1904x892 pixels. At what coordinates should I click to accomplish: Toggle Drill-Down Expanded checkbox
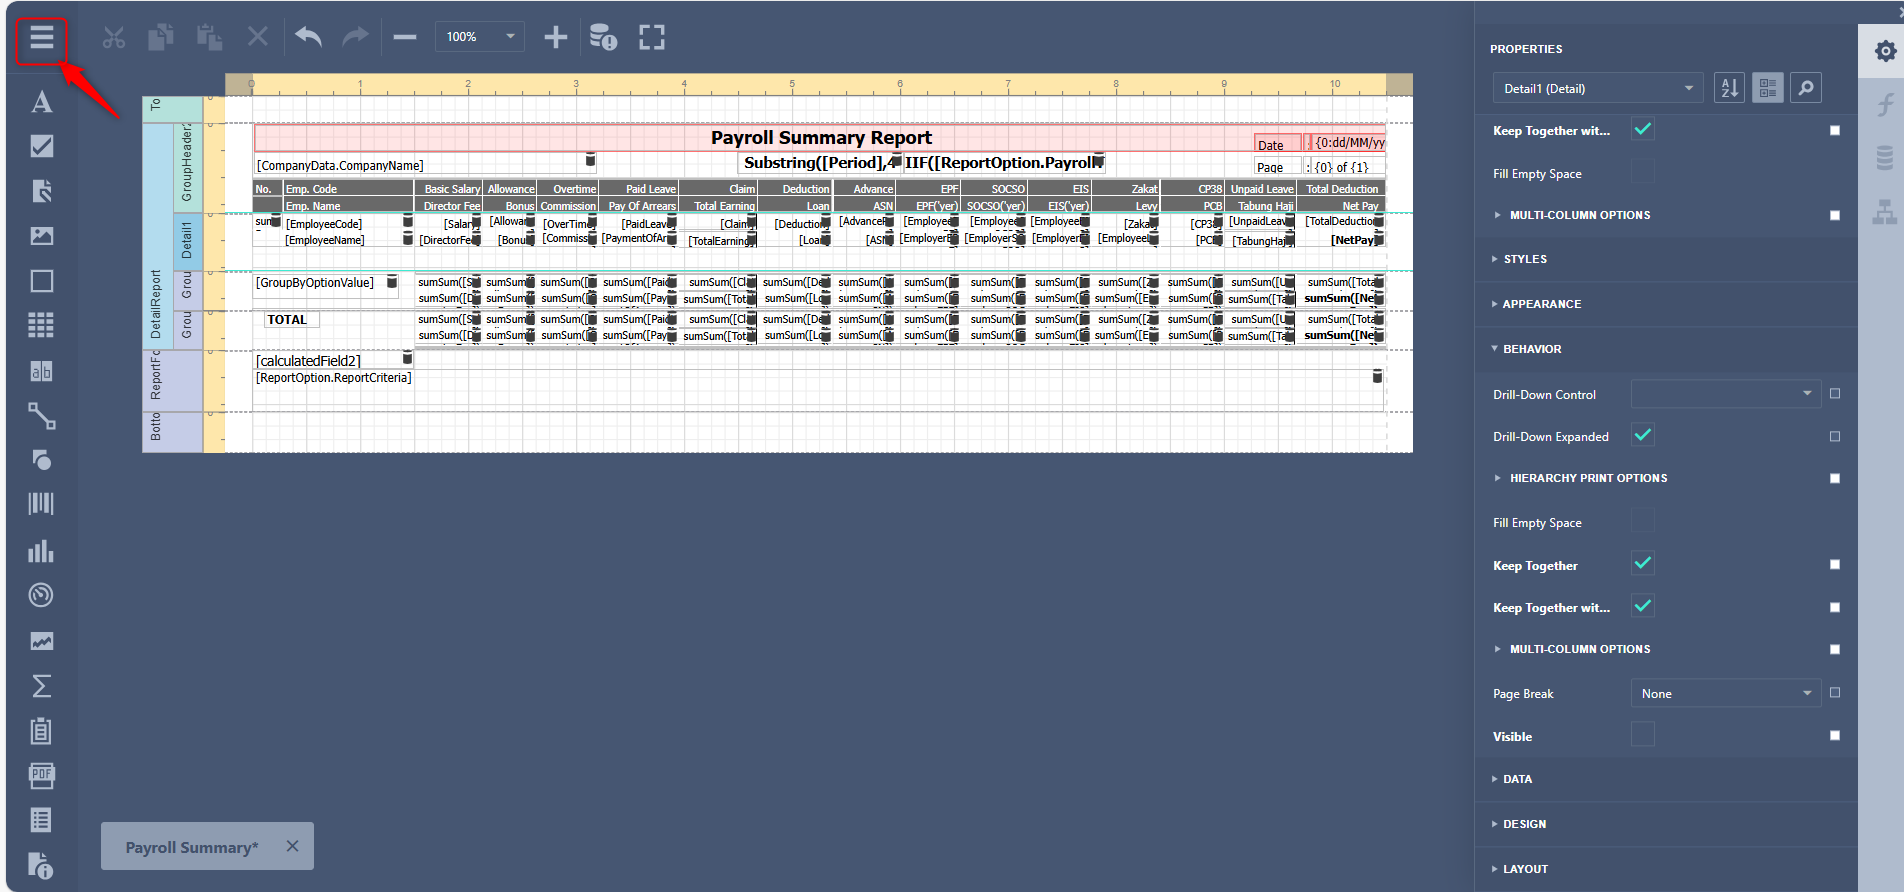tap(1642, 435)
